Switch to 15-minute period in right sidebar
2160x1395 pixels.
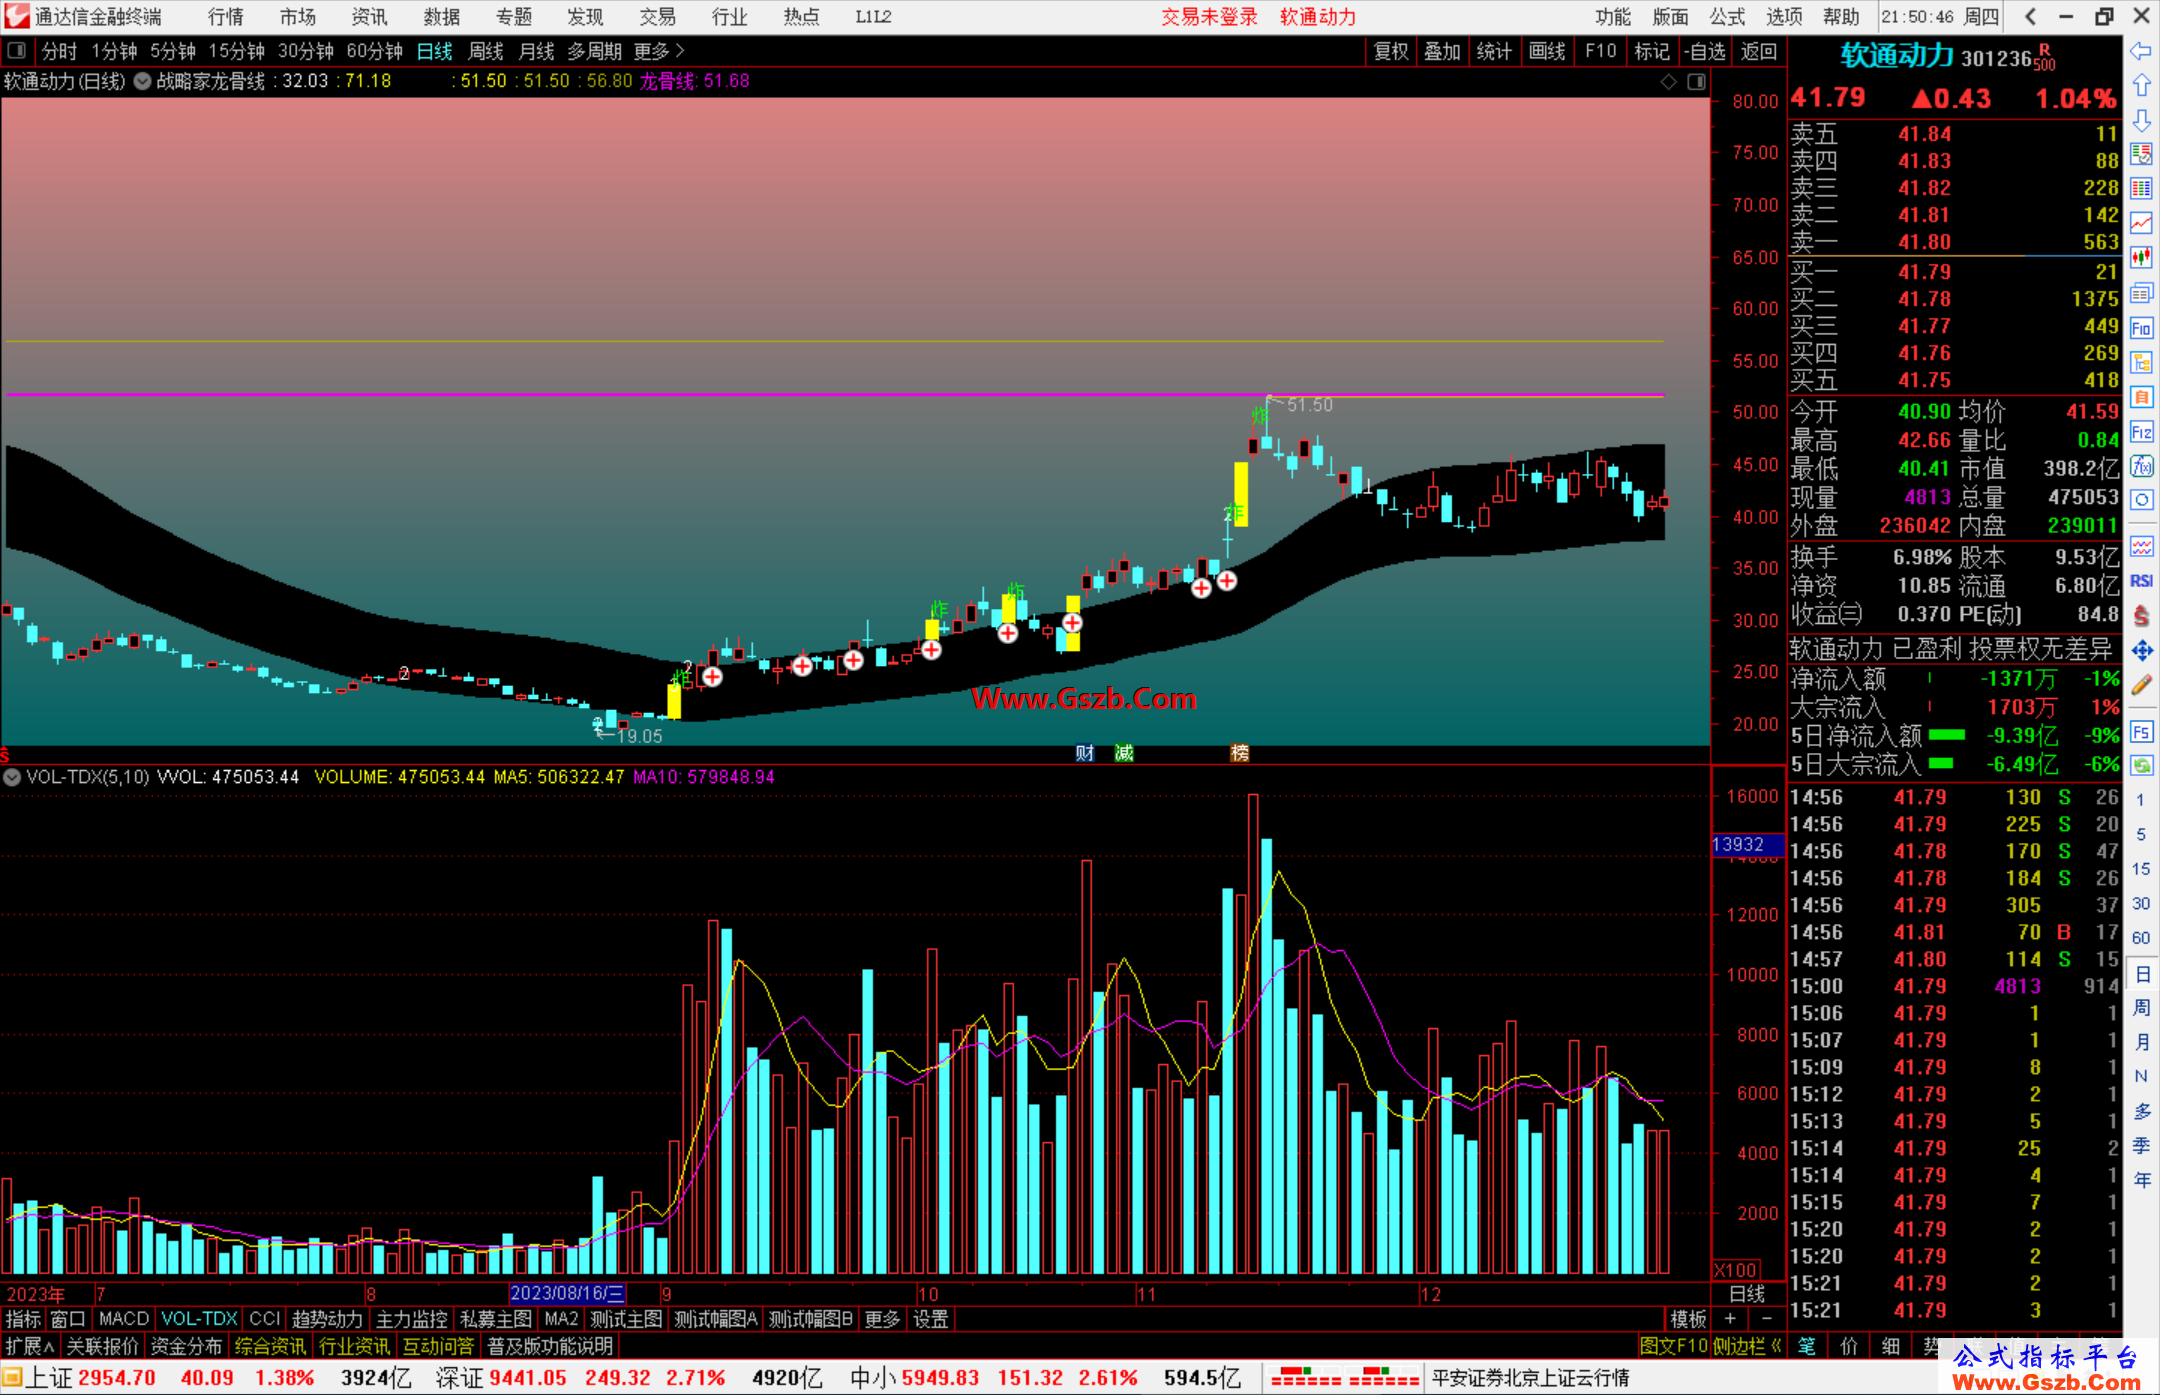[x=2141, y=869]
